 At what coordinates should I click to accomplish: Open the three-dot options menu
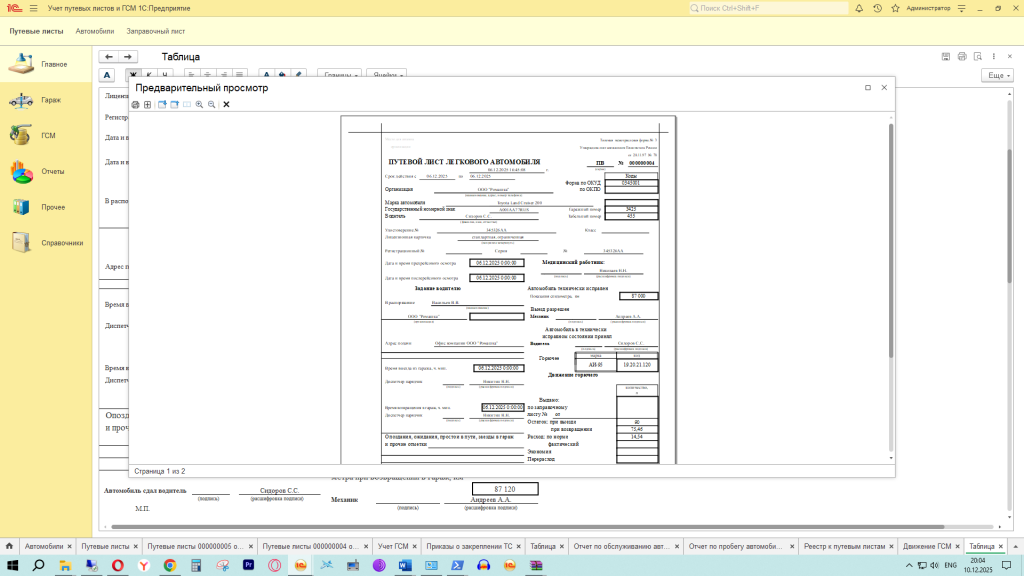994,57
